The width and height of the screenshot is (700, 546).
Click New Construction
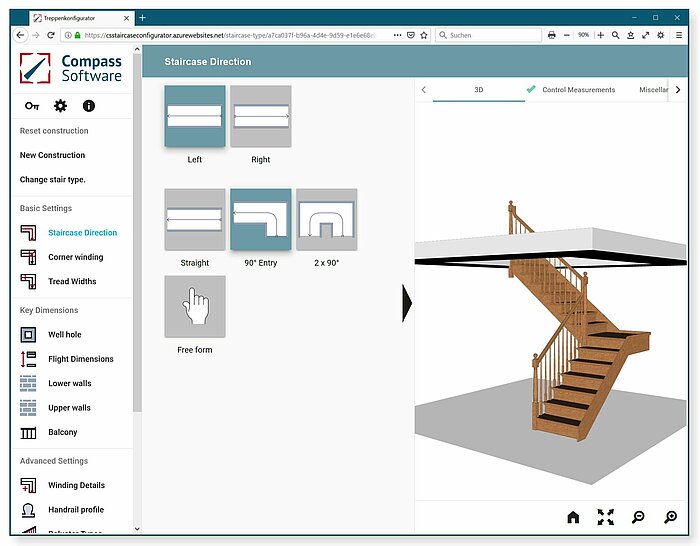52,155
